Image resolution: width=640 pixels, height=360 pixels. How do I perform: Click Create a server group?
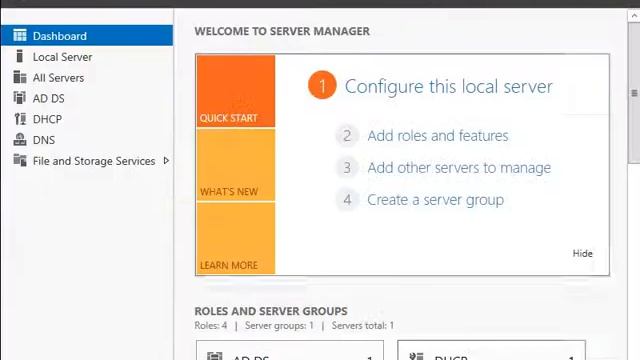click(436, 200)
